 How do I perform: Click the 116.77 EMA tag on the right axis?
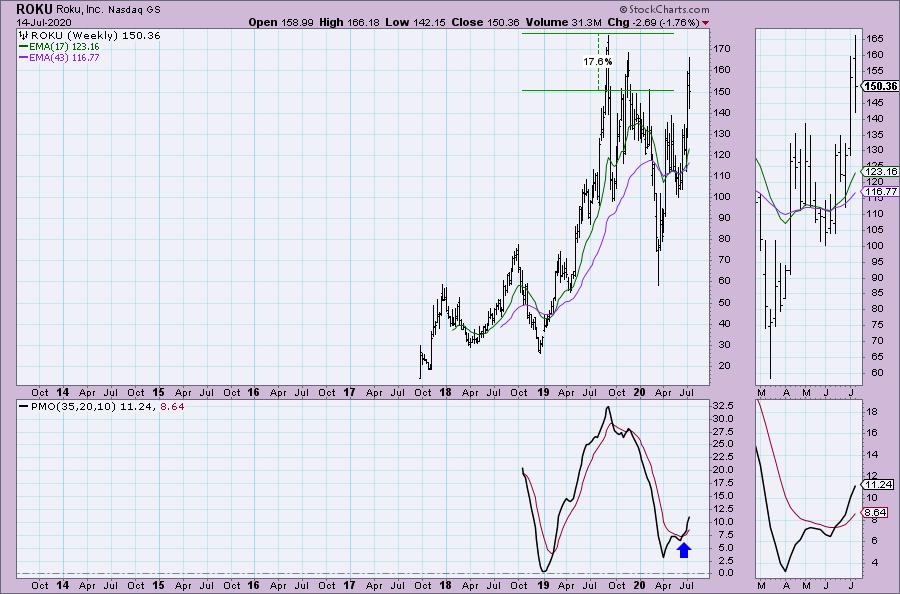880,192
